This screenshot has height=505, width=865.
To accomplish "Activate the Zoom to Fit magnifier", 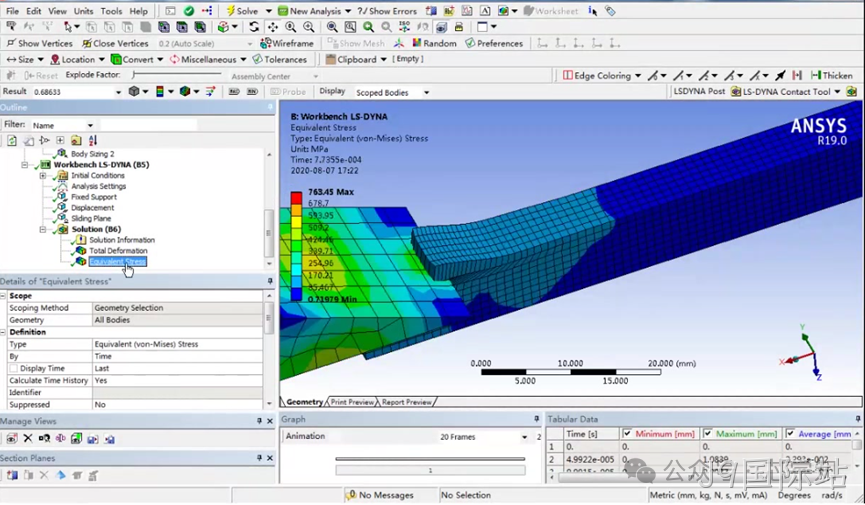I will click(x=332, y=26).
